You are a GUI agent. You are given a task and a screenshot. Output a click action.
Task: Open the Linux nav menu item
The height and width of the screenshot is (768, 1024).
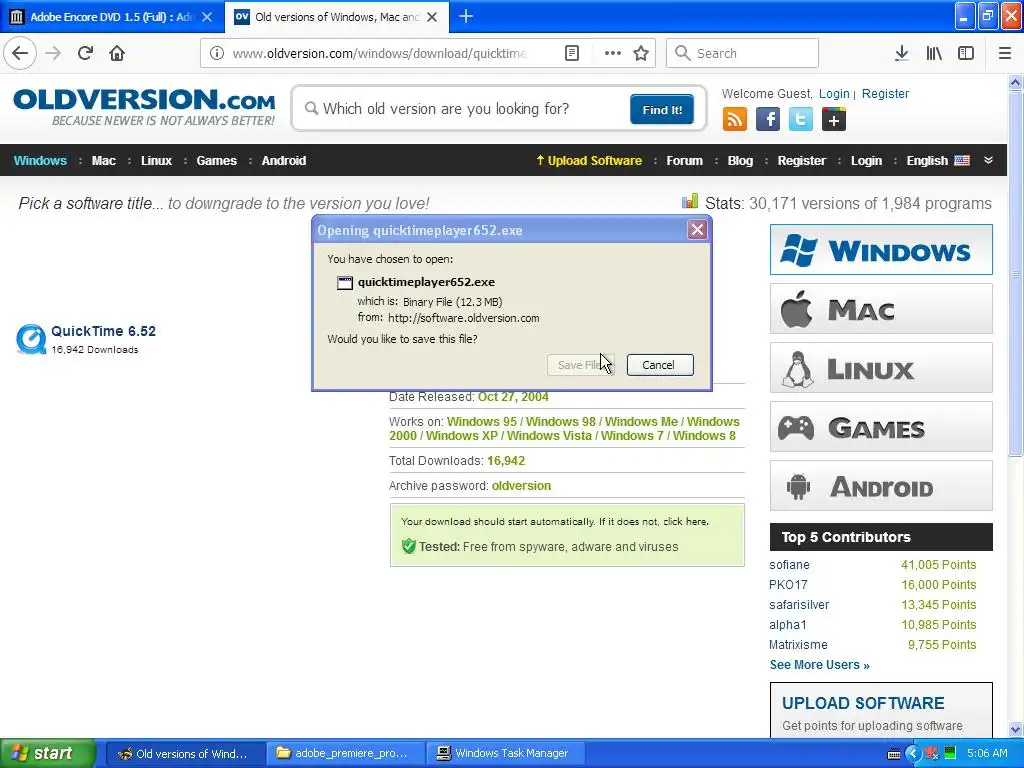point(156,161)
